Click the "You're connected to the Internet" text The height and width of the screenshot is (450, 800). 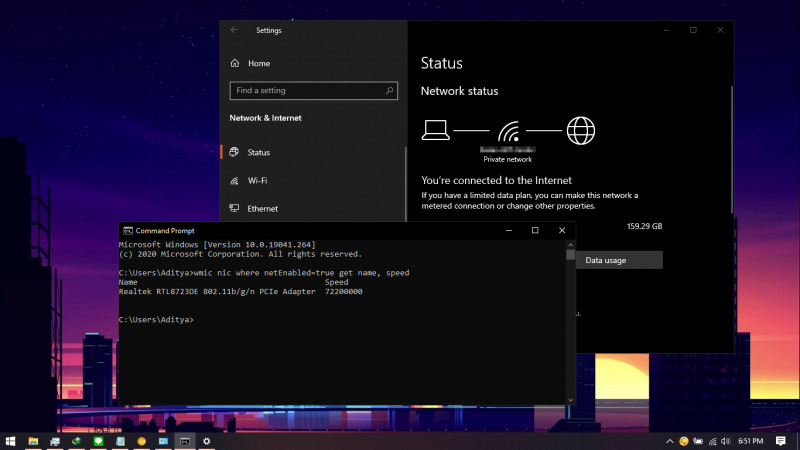pos(496,180)
